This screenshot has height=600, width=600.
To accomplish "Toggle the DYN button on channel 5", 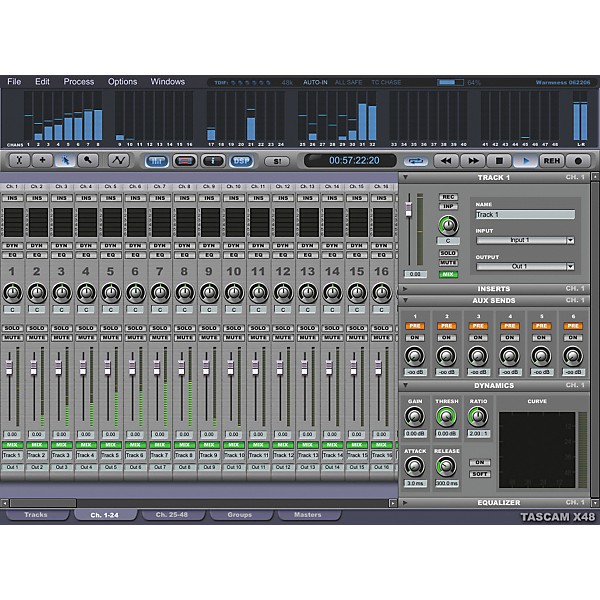I will pyautogui.click(x=111, y=245).
